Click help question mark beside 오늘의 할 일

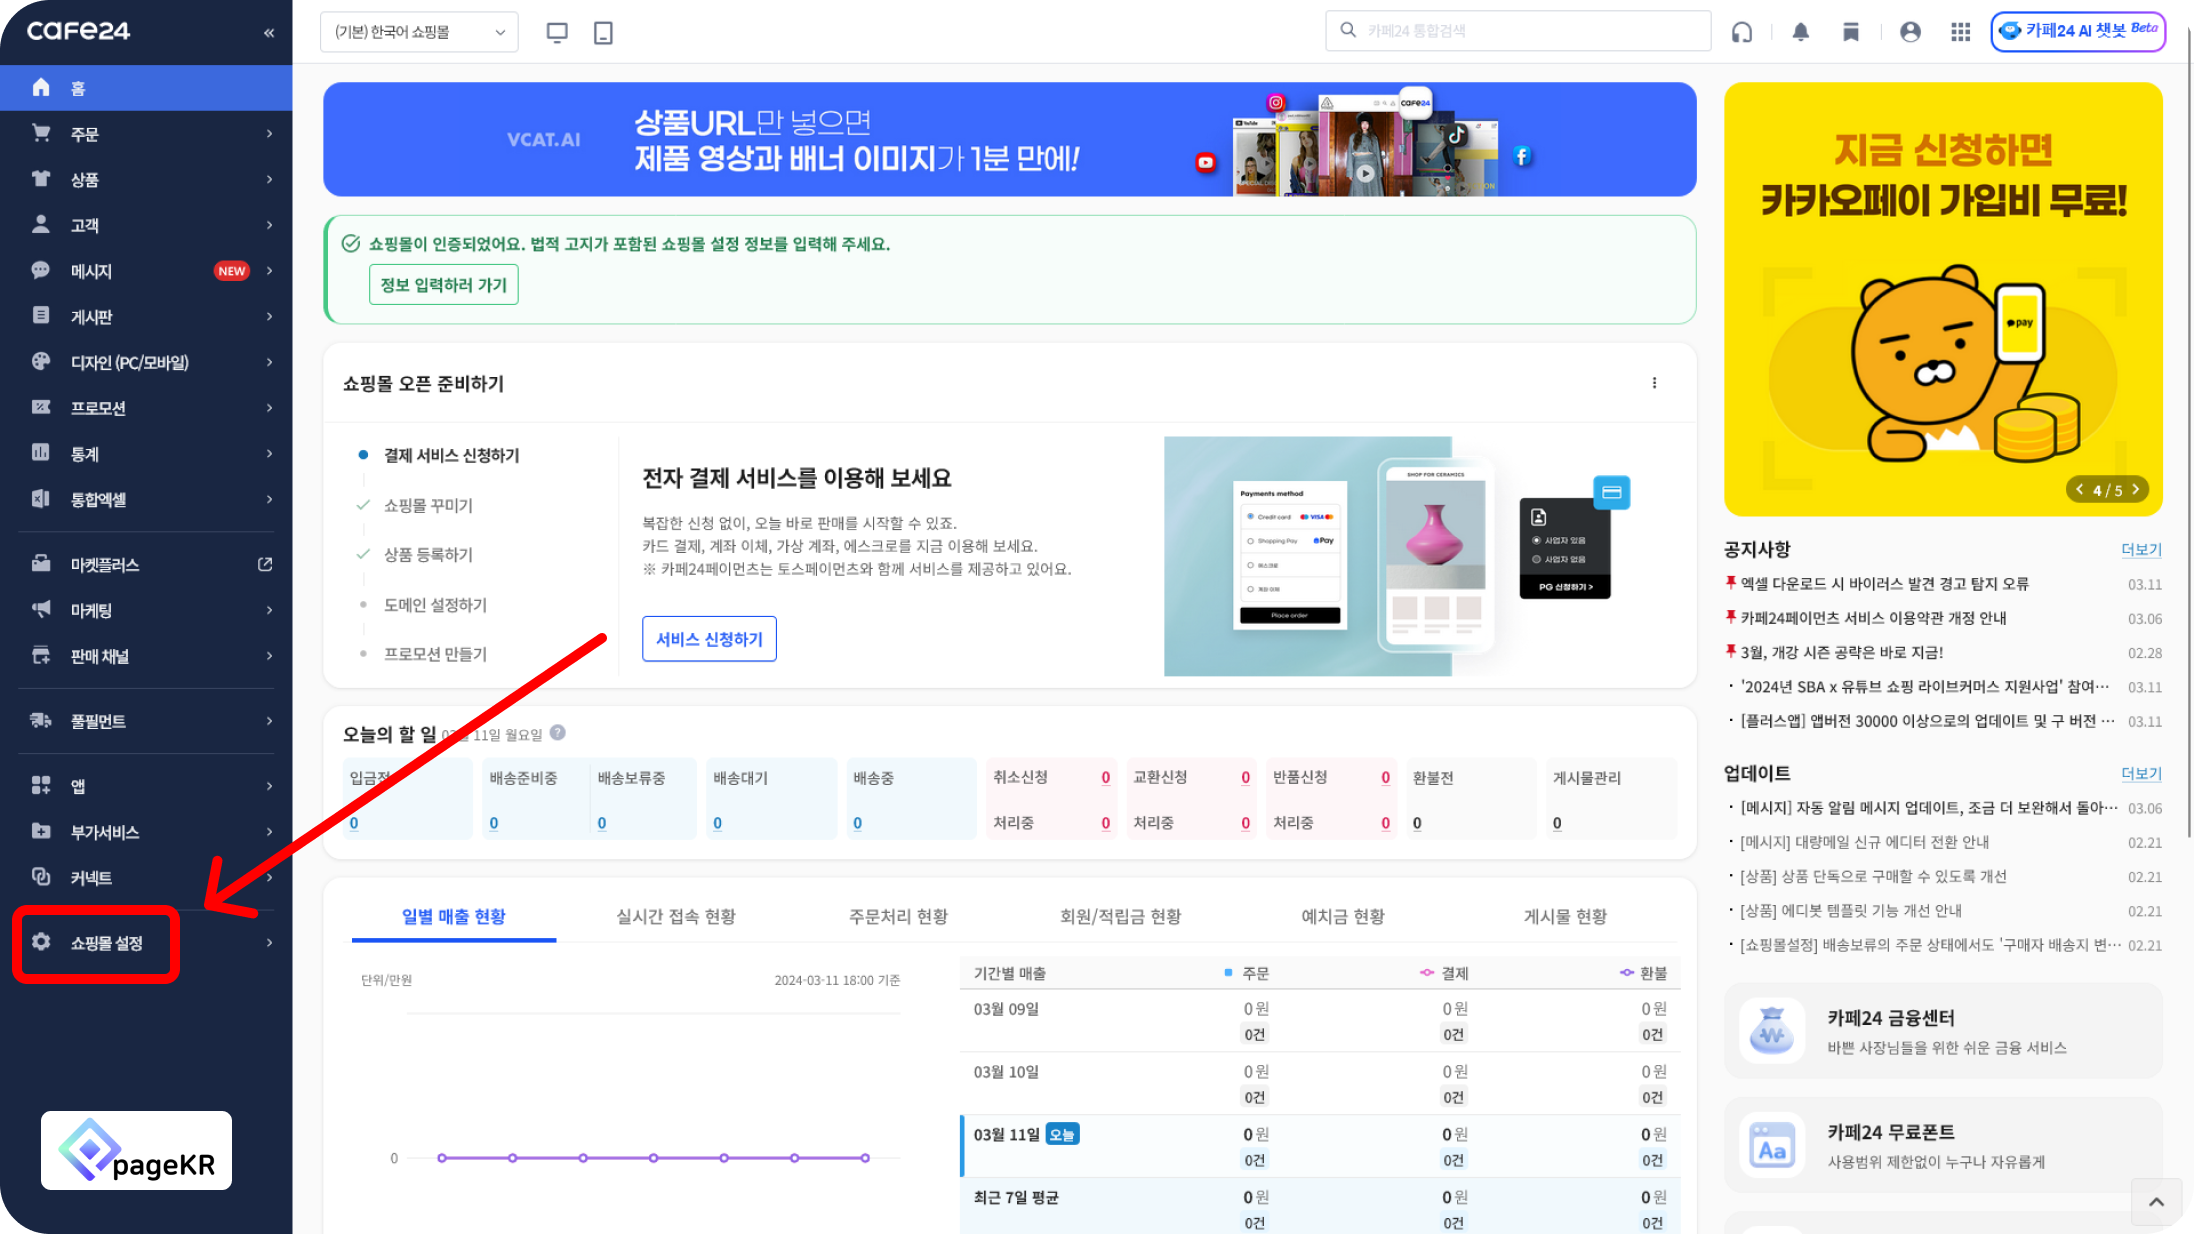(558, 732)
